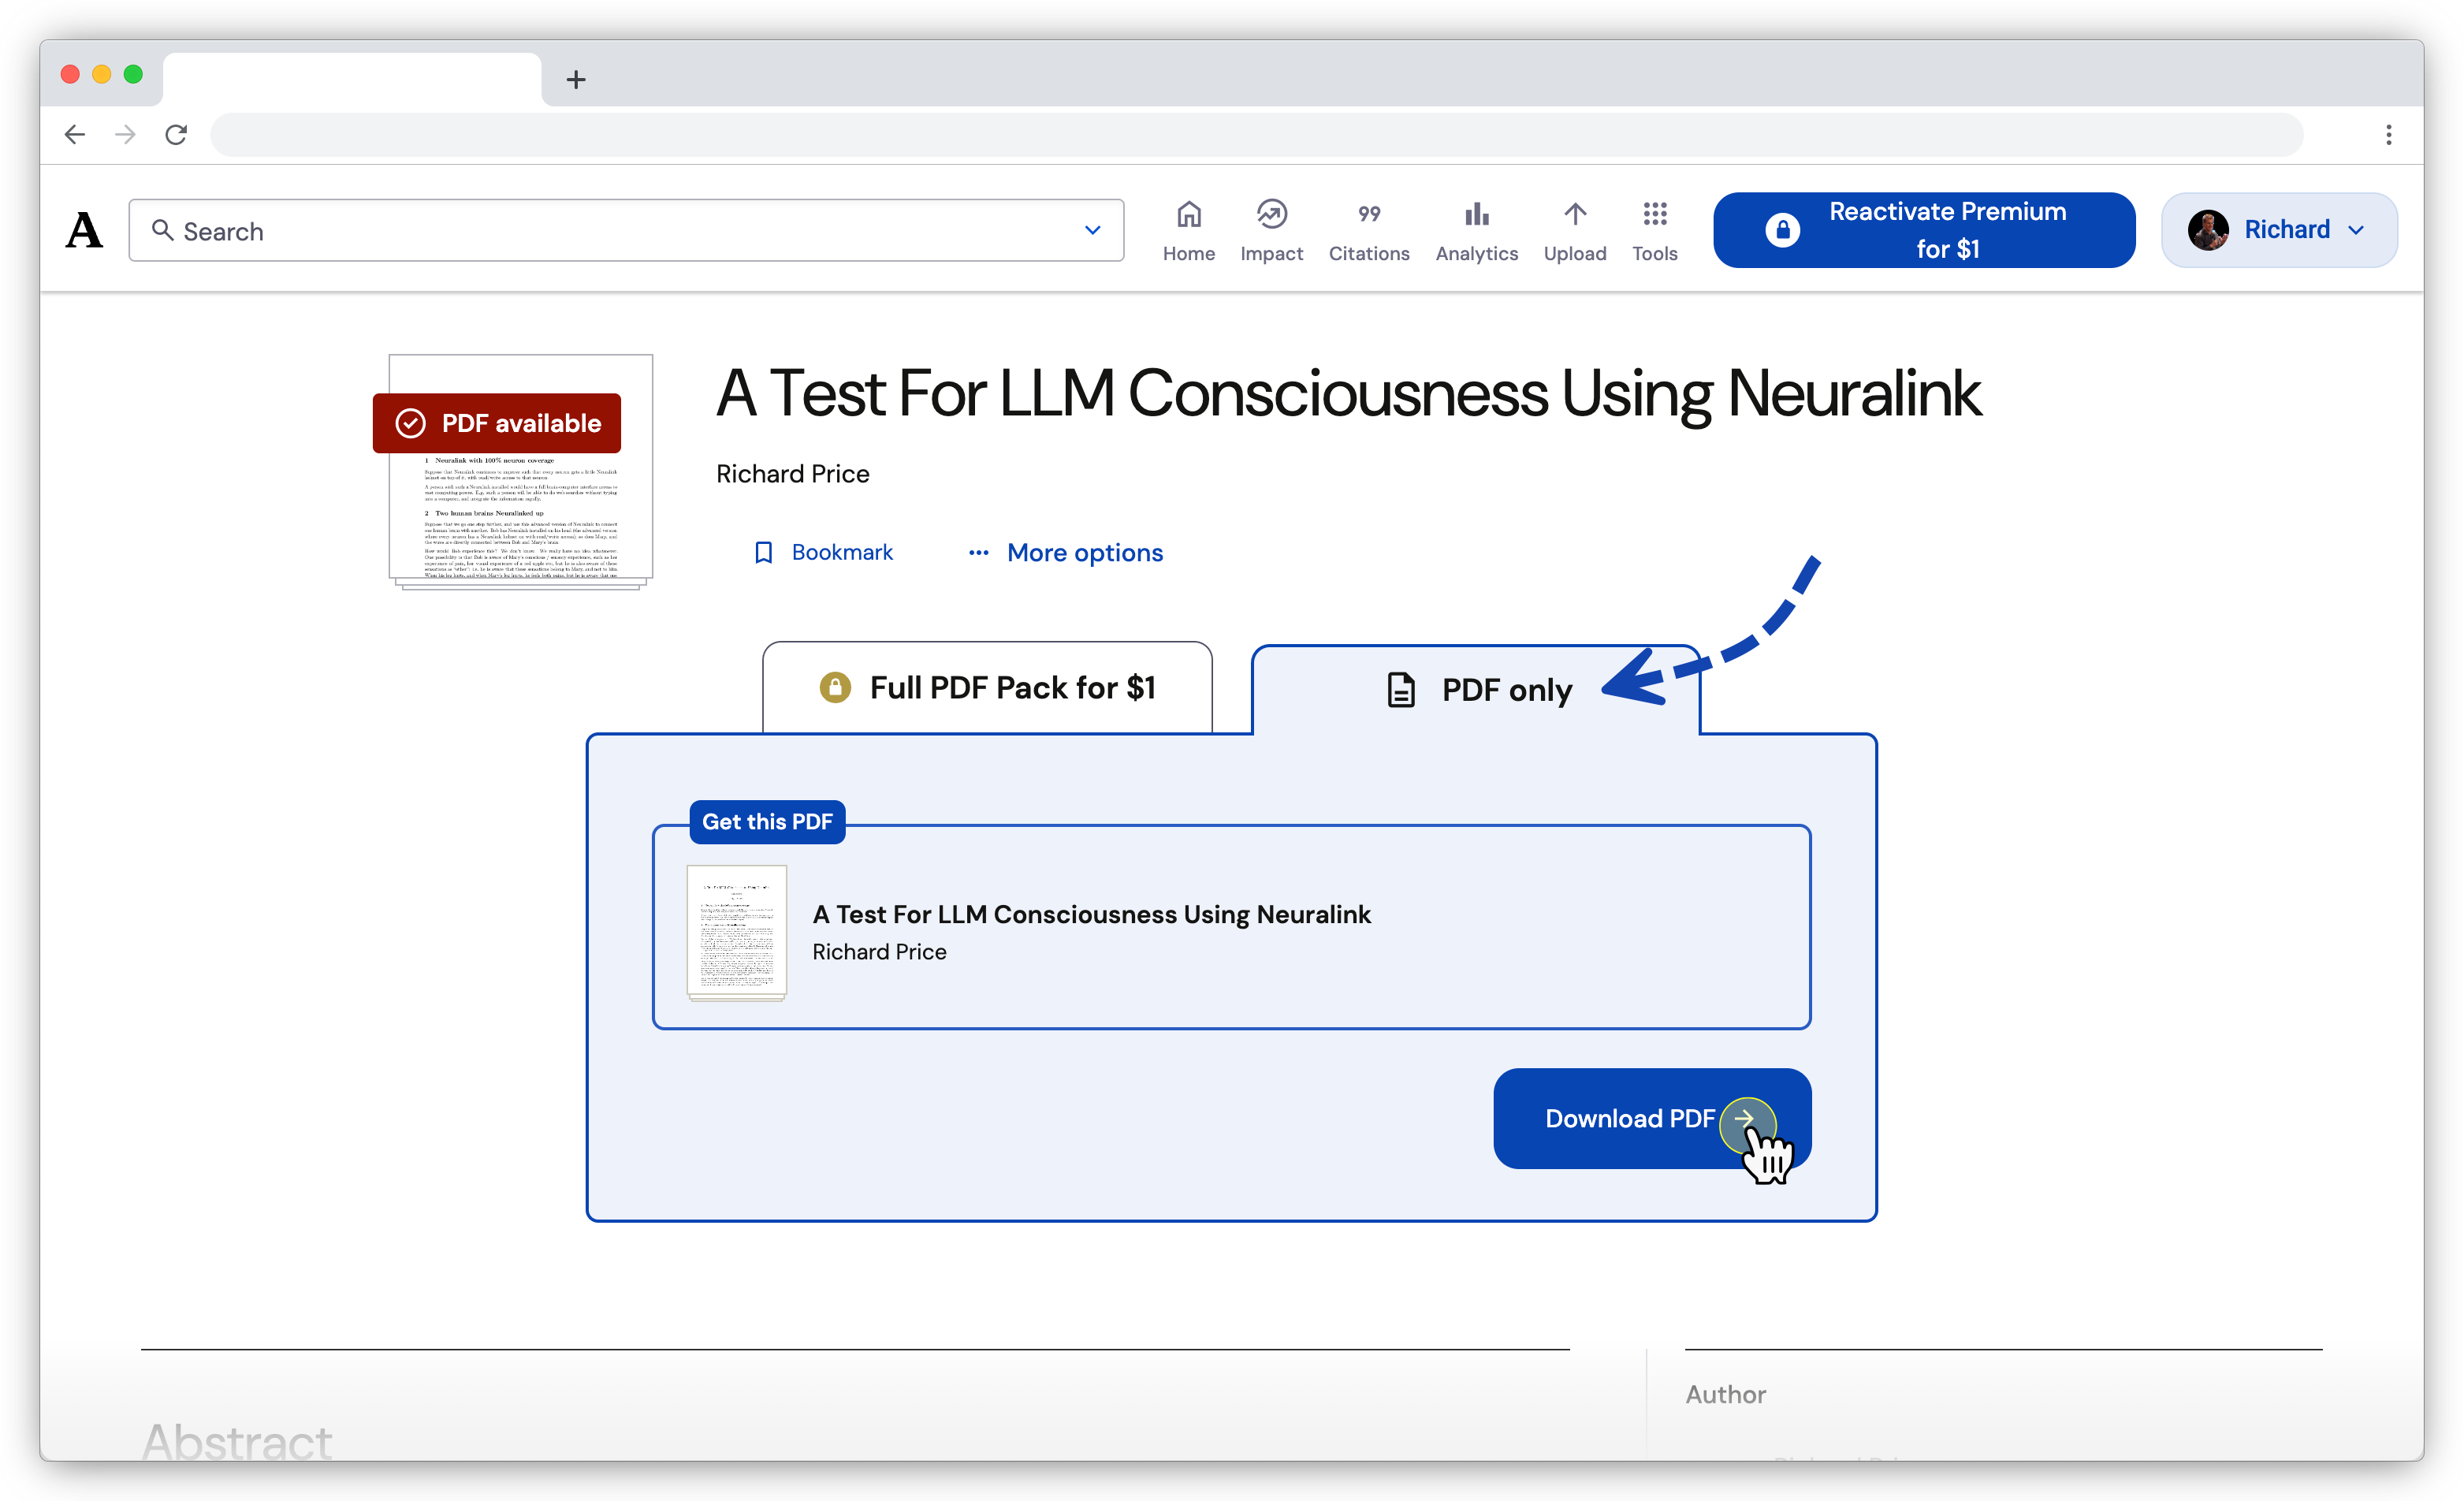Click the browser address bar
2464x1501 pixels.
point(1256,134)
